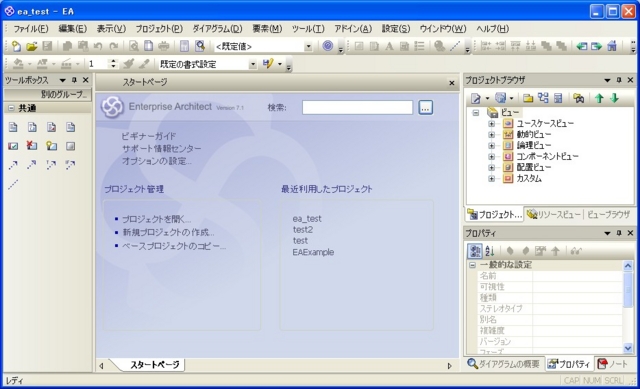Click the round blue help target icon
The image size is (640, 389).
327,46
